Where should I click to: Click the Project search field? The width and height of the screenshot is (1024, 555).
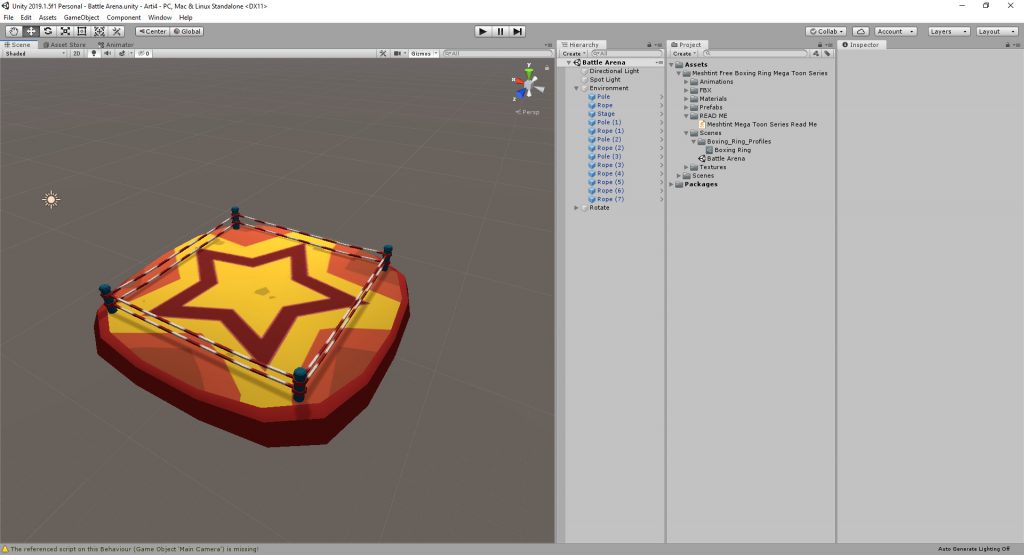click(x=754, y=54)
